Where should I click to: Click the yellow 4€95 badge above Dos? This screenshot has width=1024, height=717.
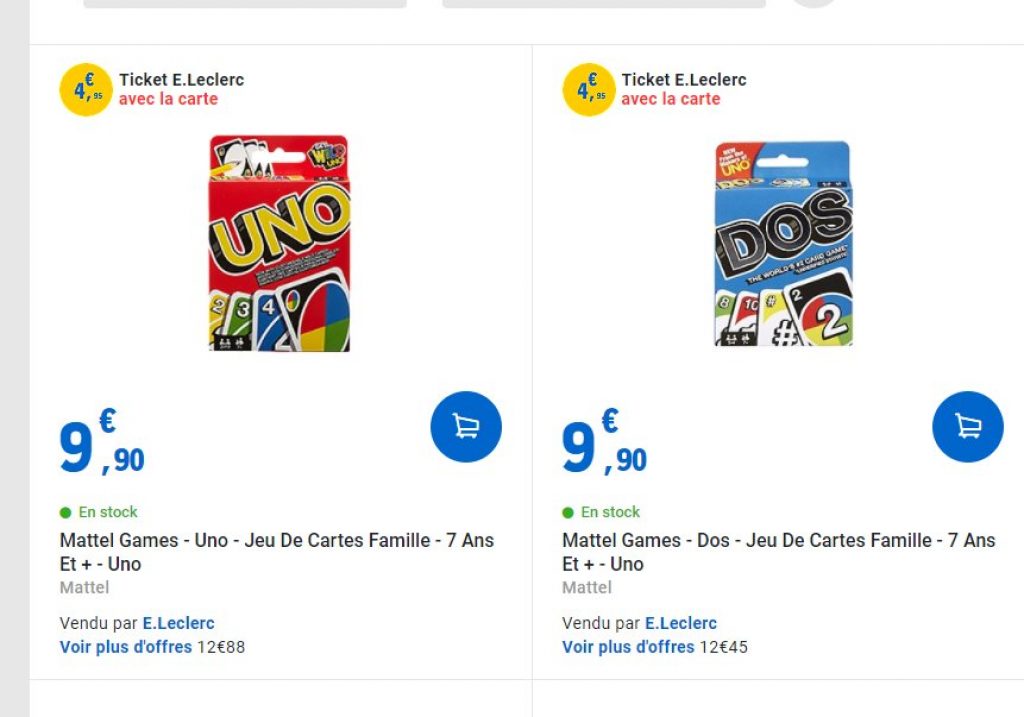588,90
